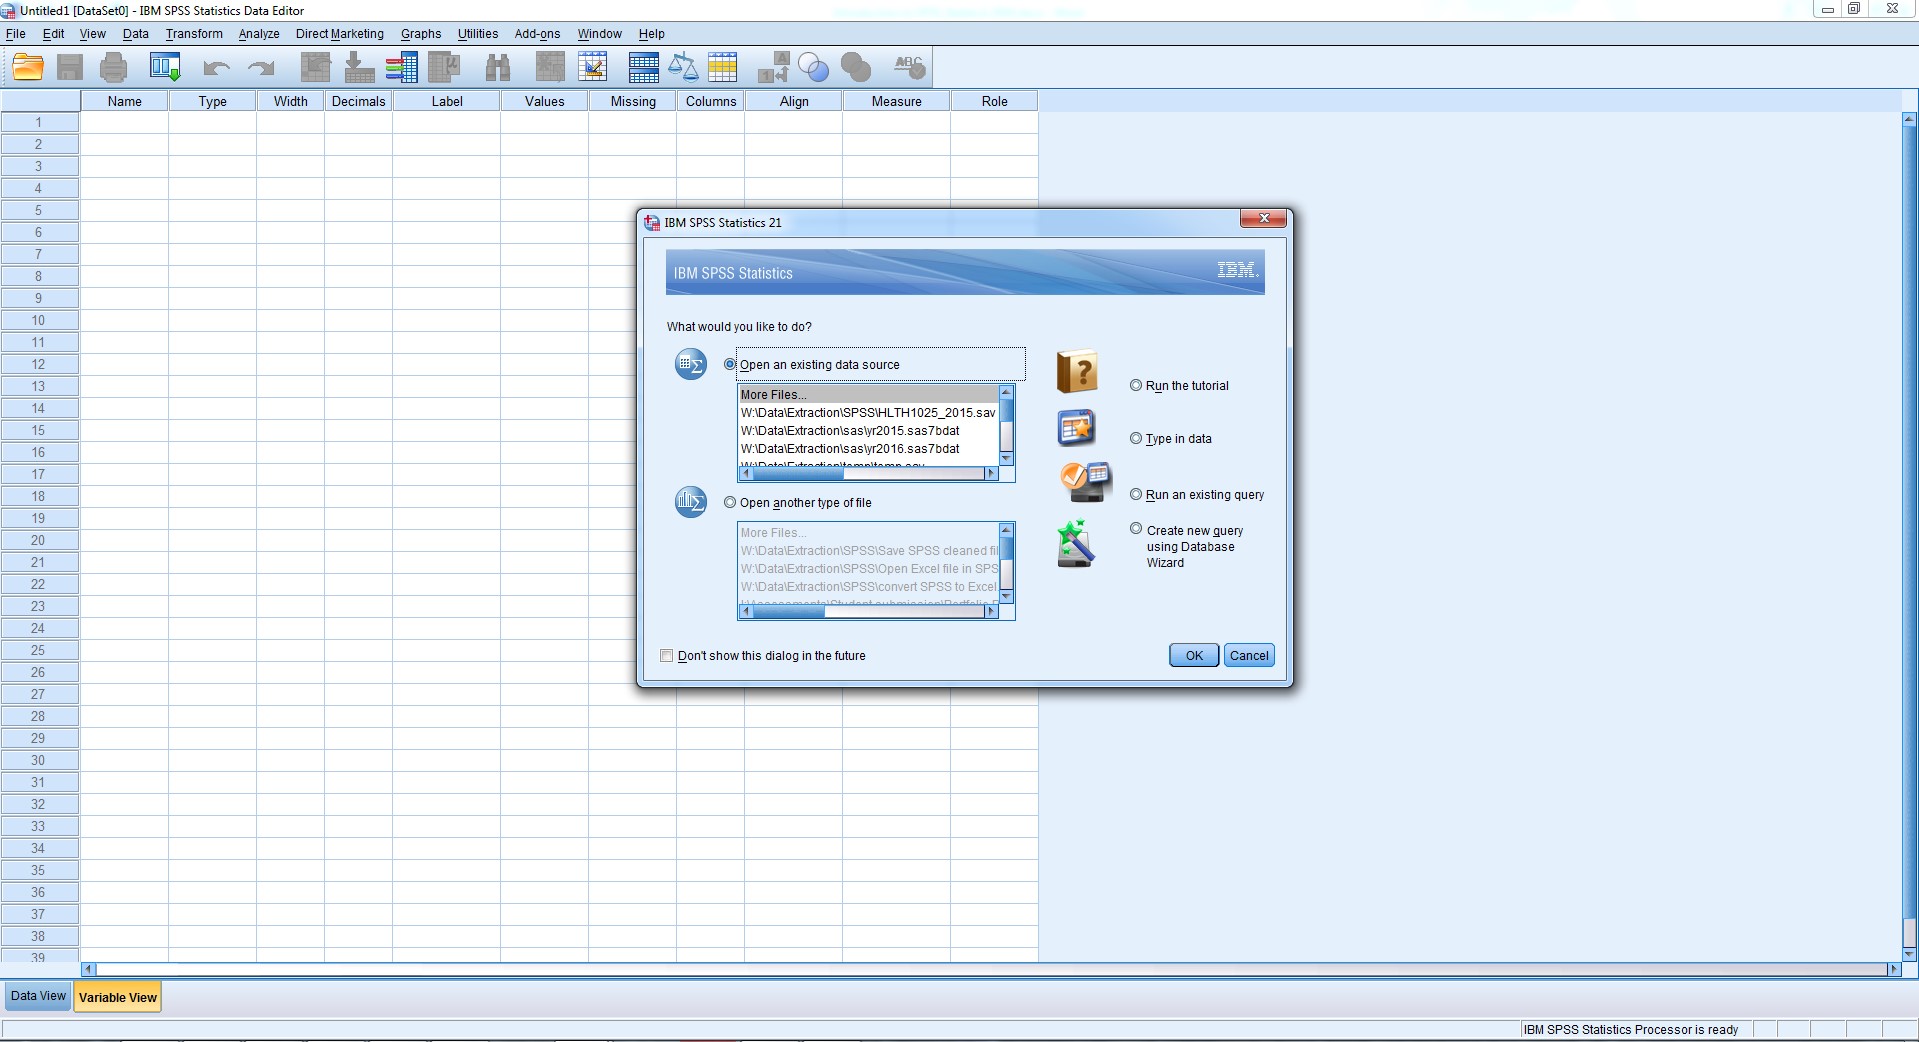
Task: Switch to the Data View tab
Action: (37, 996)
